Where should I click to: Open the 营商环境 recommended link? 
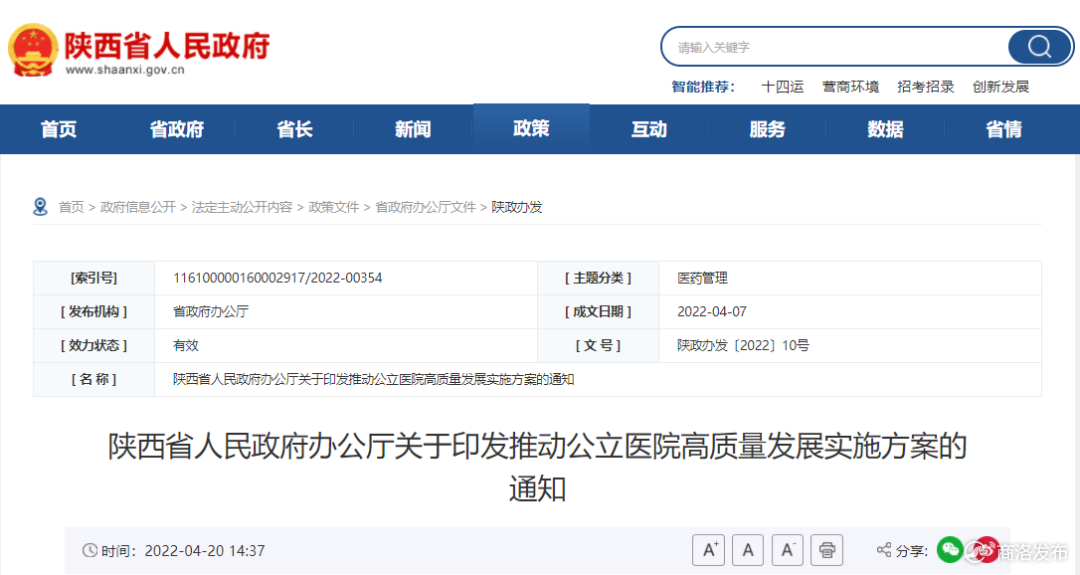(850, 87)
